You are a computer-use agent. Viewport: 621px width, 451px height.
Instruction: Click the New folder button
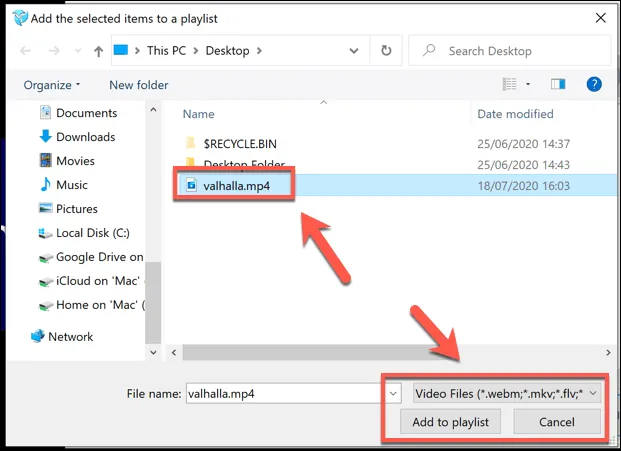pos(139,86)
